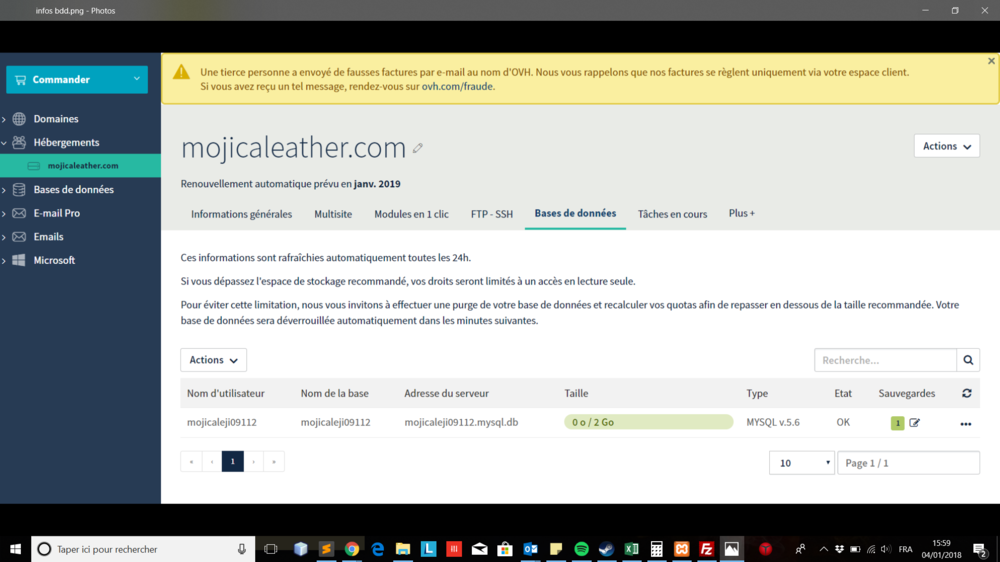Open Google Chrome from the taskbar
Viewport: 1000px width, 562px height.
coord(351,549)
